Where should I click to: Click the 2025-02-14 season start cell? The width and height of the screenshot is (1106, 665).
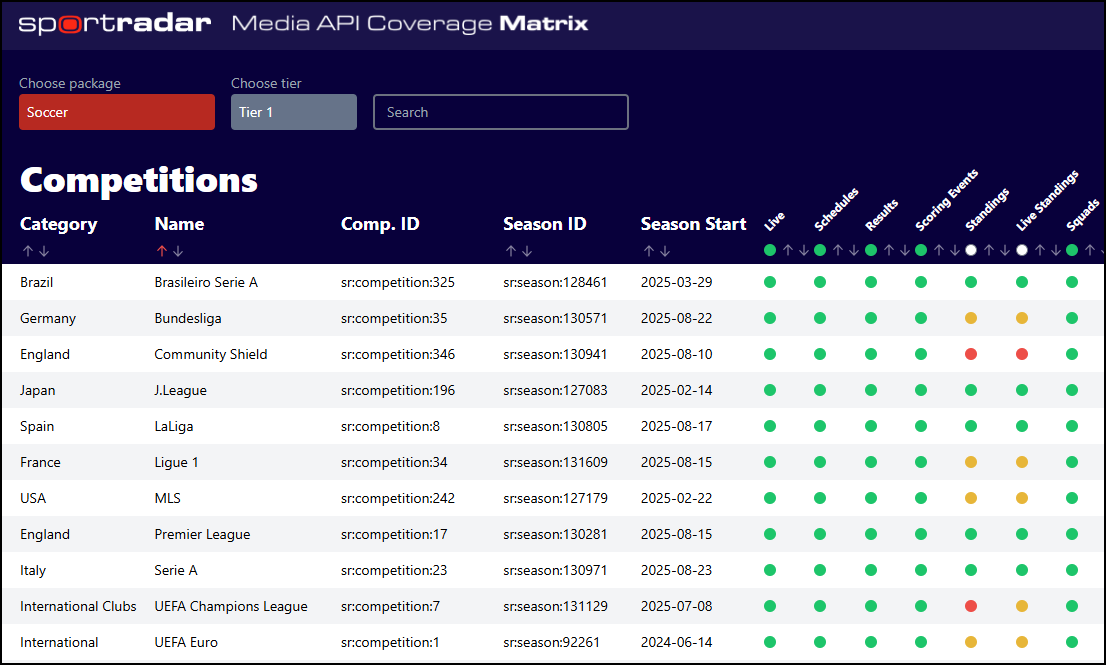tap(676, 390)
